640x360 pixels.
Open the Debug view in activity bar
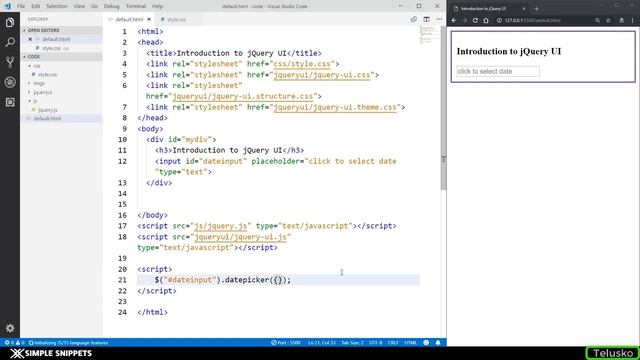click(x=10, y=82)
